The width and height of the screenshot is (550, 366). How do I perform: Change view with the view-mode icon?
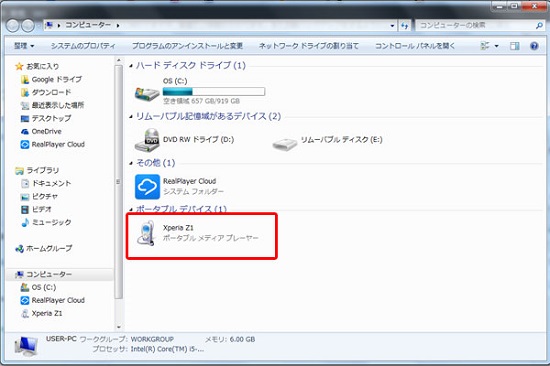tap(485, 46)
